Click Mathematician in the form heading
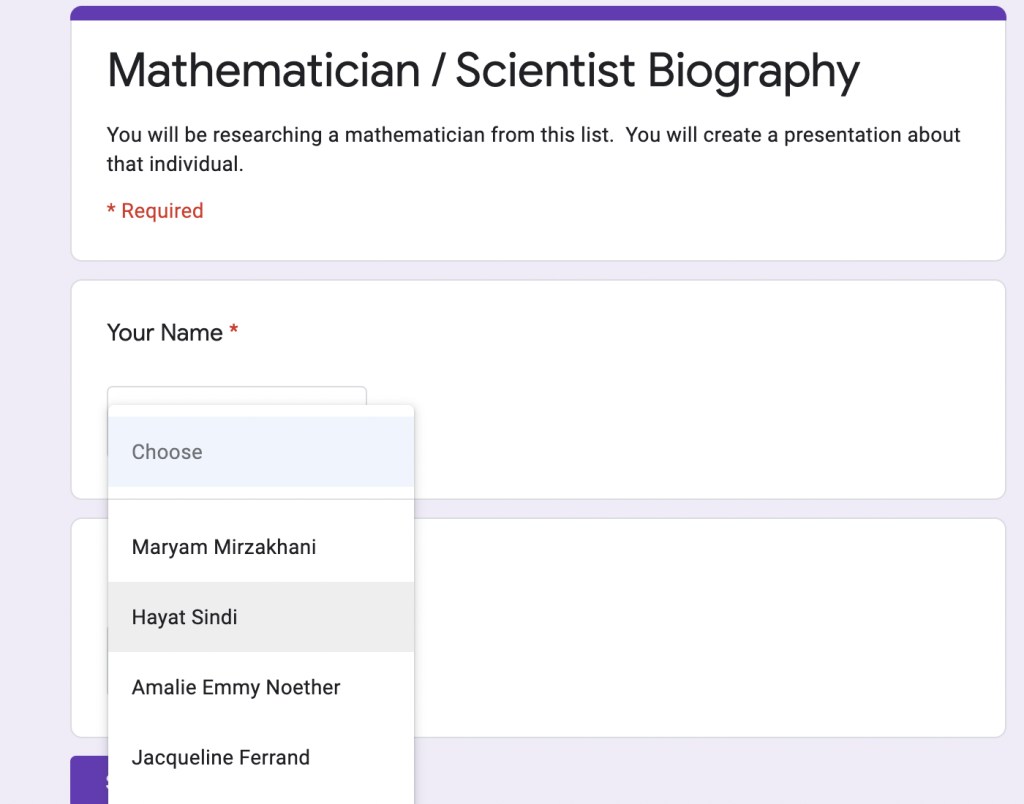The width and height of the screenshot is (1024, 804). pyautogui.click(x=264, y=71)
